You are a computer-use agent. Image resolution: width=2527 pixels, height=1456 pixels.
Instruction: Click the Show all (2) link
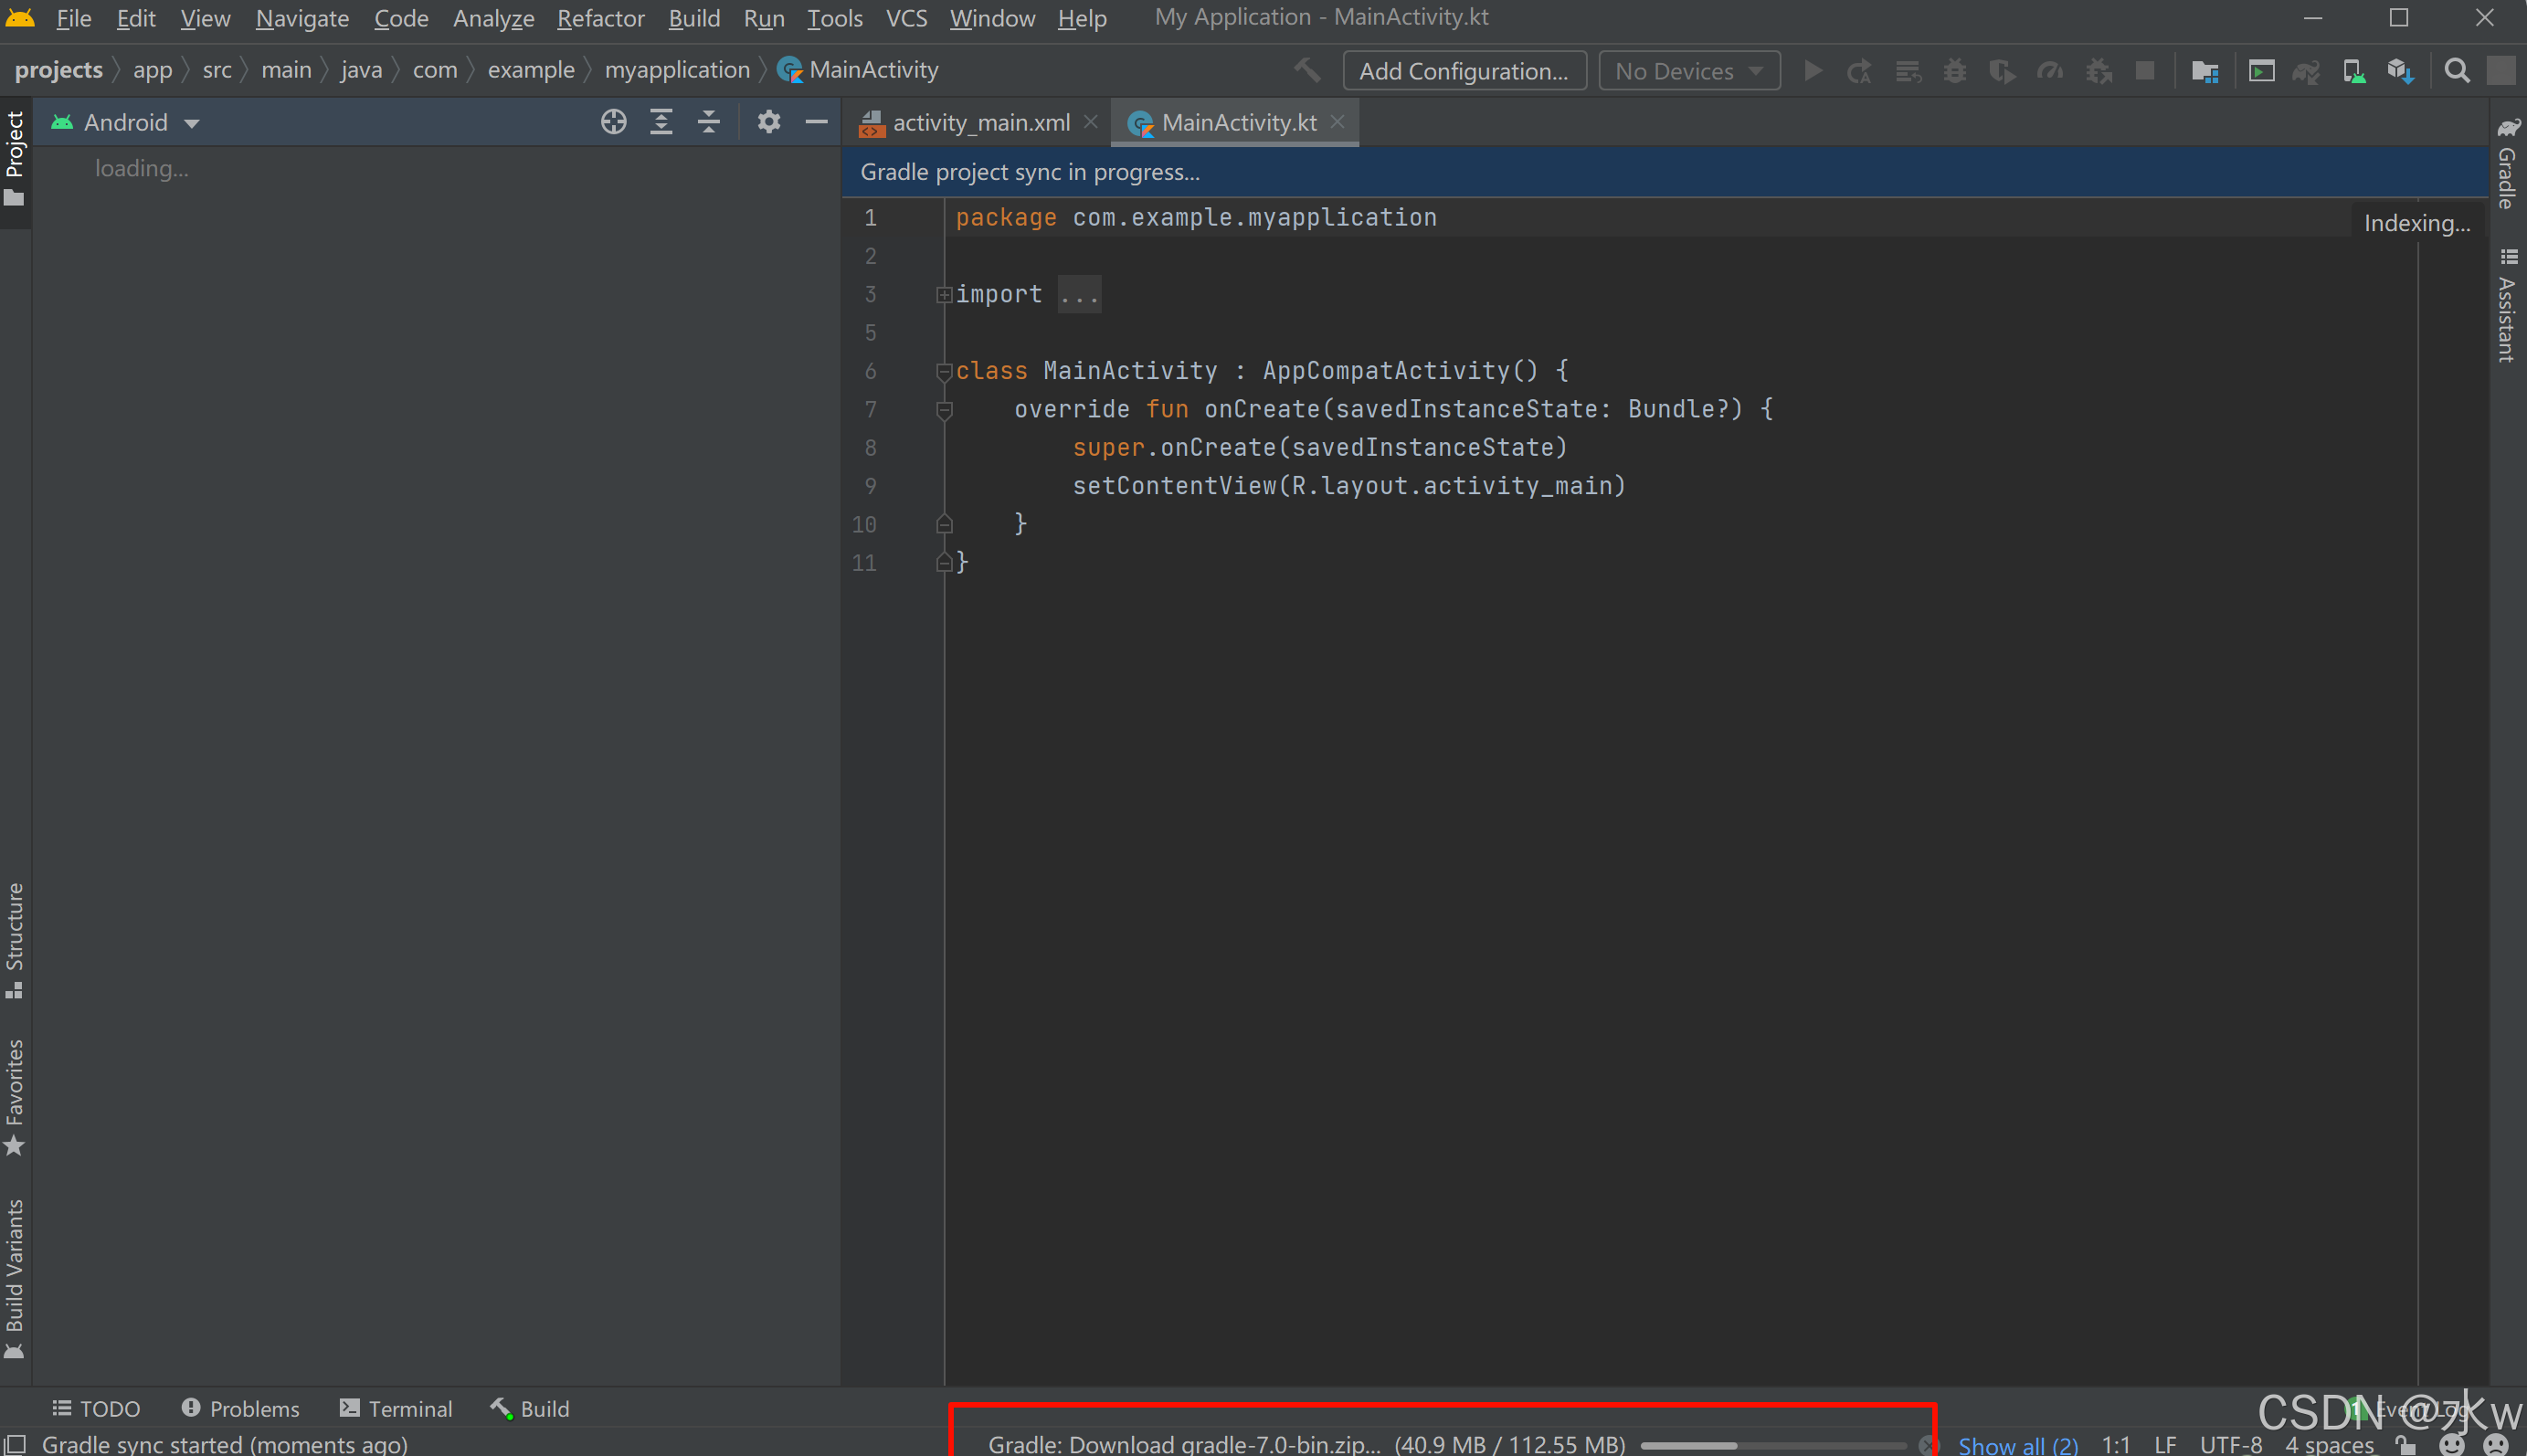pos(2017,1444)
